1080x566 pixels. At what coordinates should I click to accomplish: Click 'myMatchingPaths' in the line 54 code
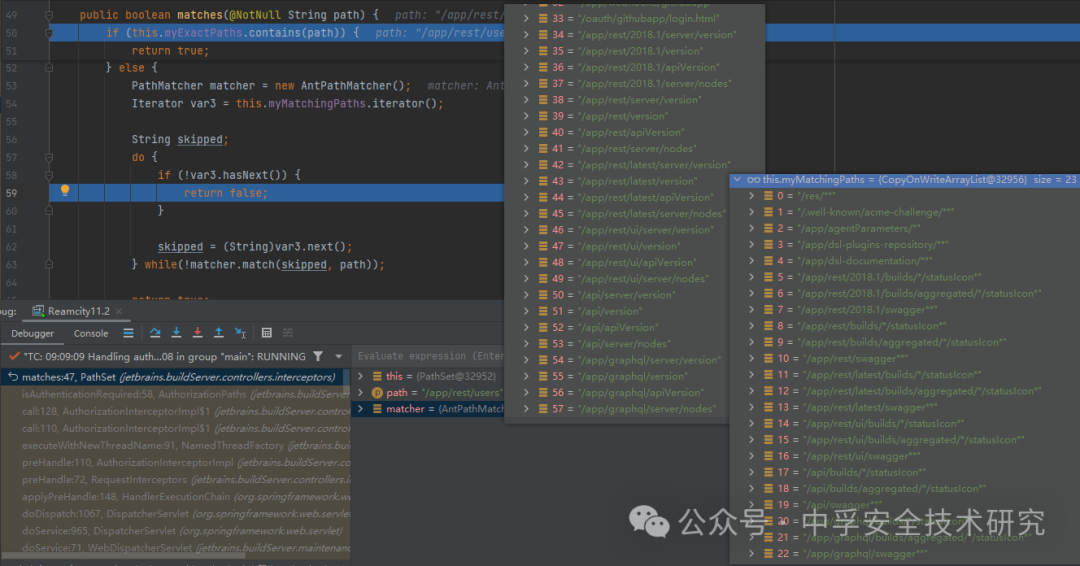tap(317, 103)
